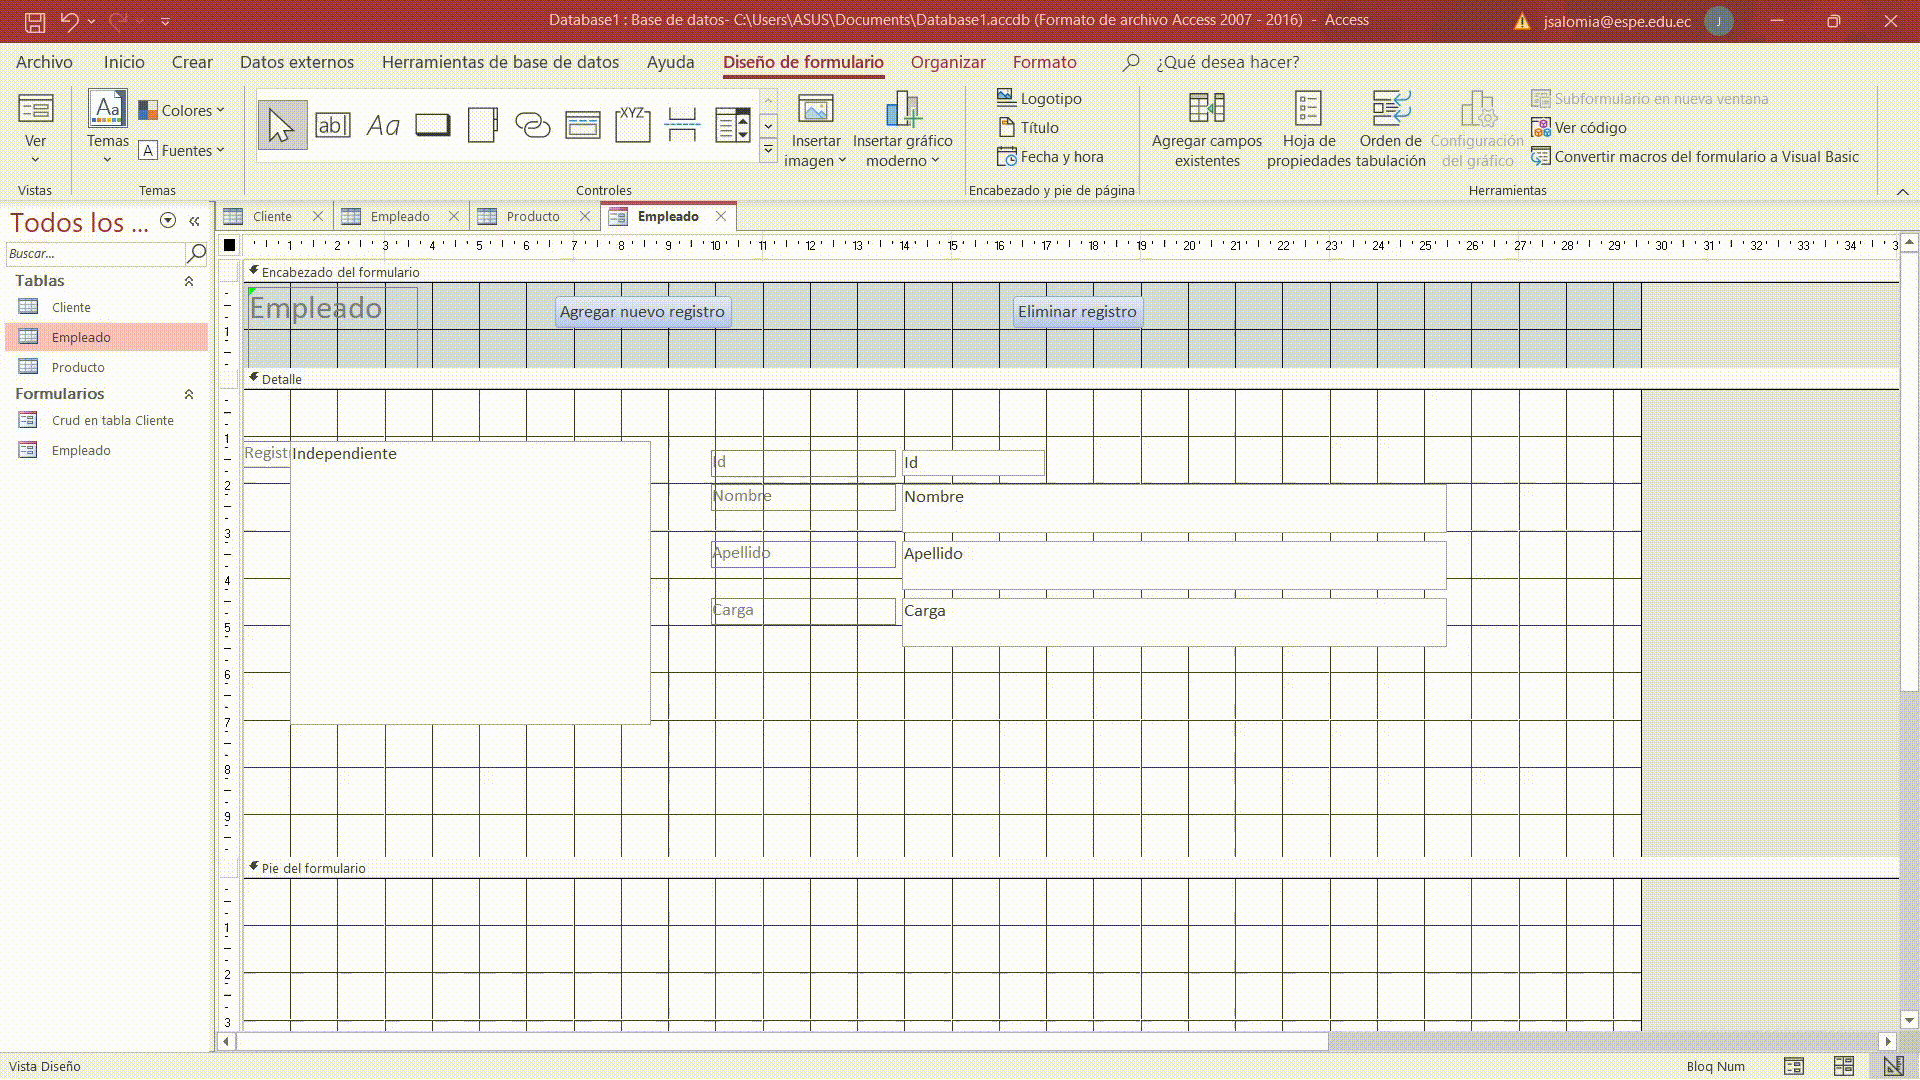Image resolution: width=1920 pixels, height=1080 pixels.
Task: Open the Fuentes dropdown
Action: coord(181,151)
